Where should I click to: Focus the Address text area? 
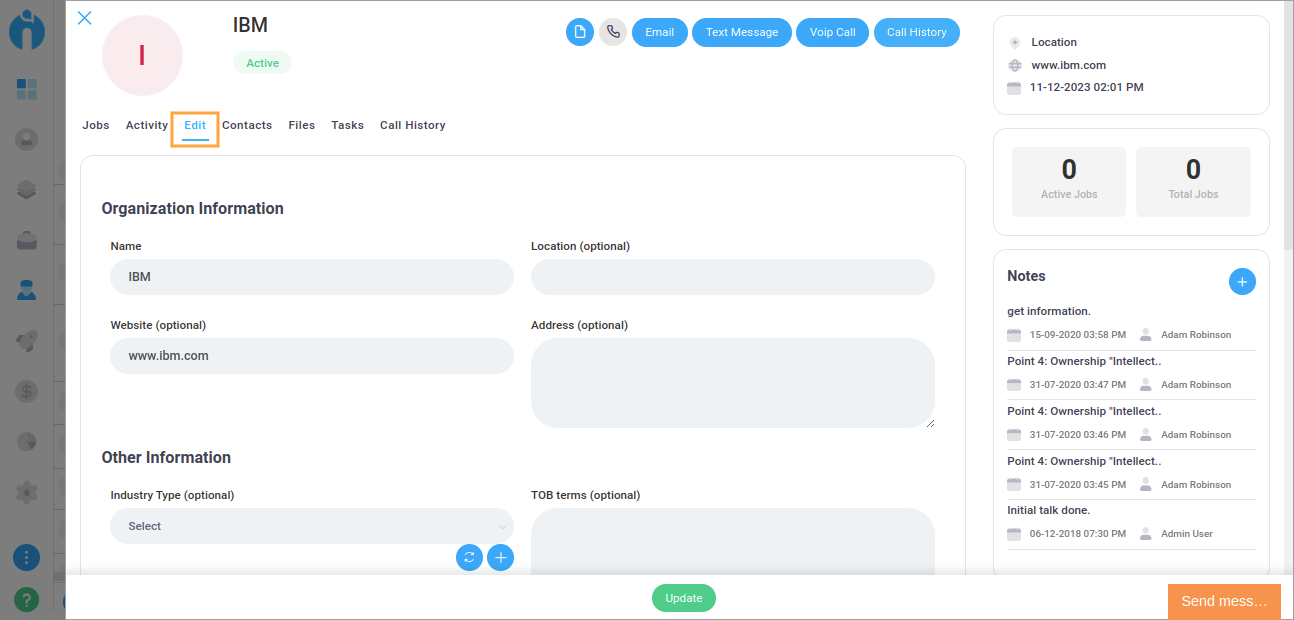tap(732, 382)
